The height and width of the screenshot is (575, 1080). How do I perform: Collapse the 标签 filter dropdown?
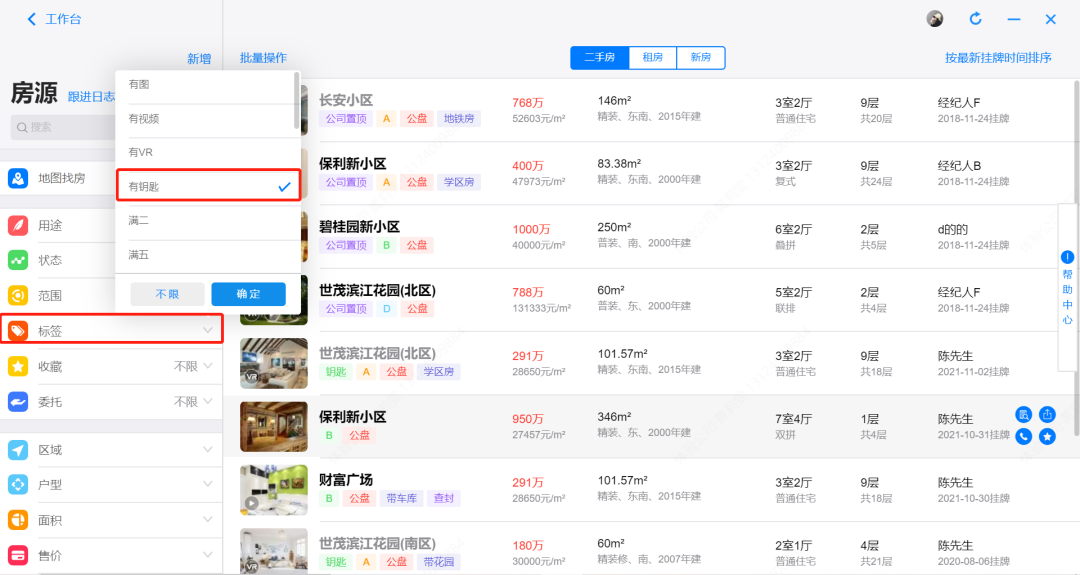[207, 331]
